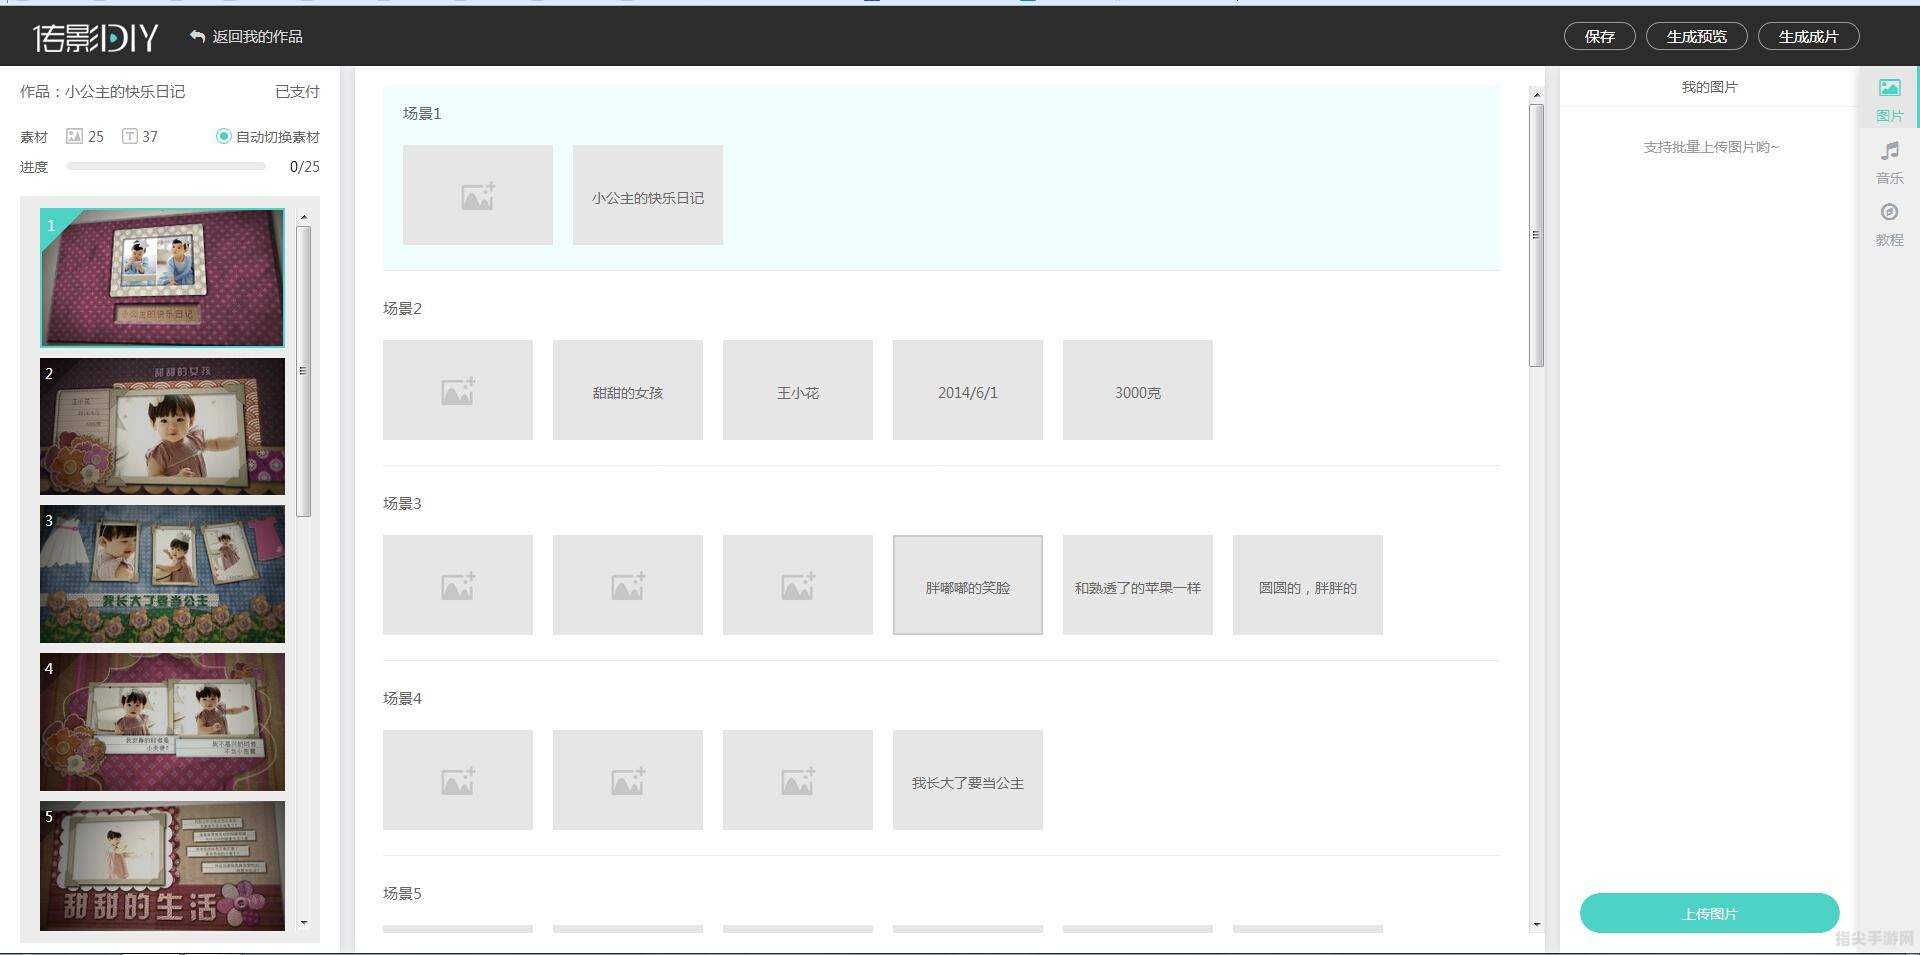Click the 场景1 label
Screen dimensions: 1920x955
click(x=422, y=113)
